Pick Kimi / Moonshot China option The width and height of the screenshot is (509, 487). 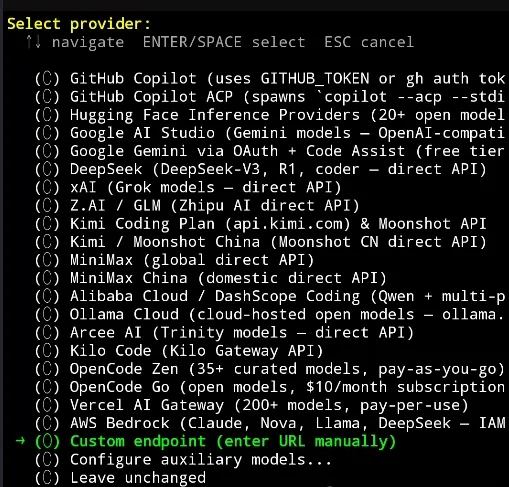261,242
